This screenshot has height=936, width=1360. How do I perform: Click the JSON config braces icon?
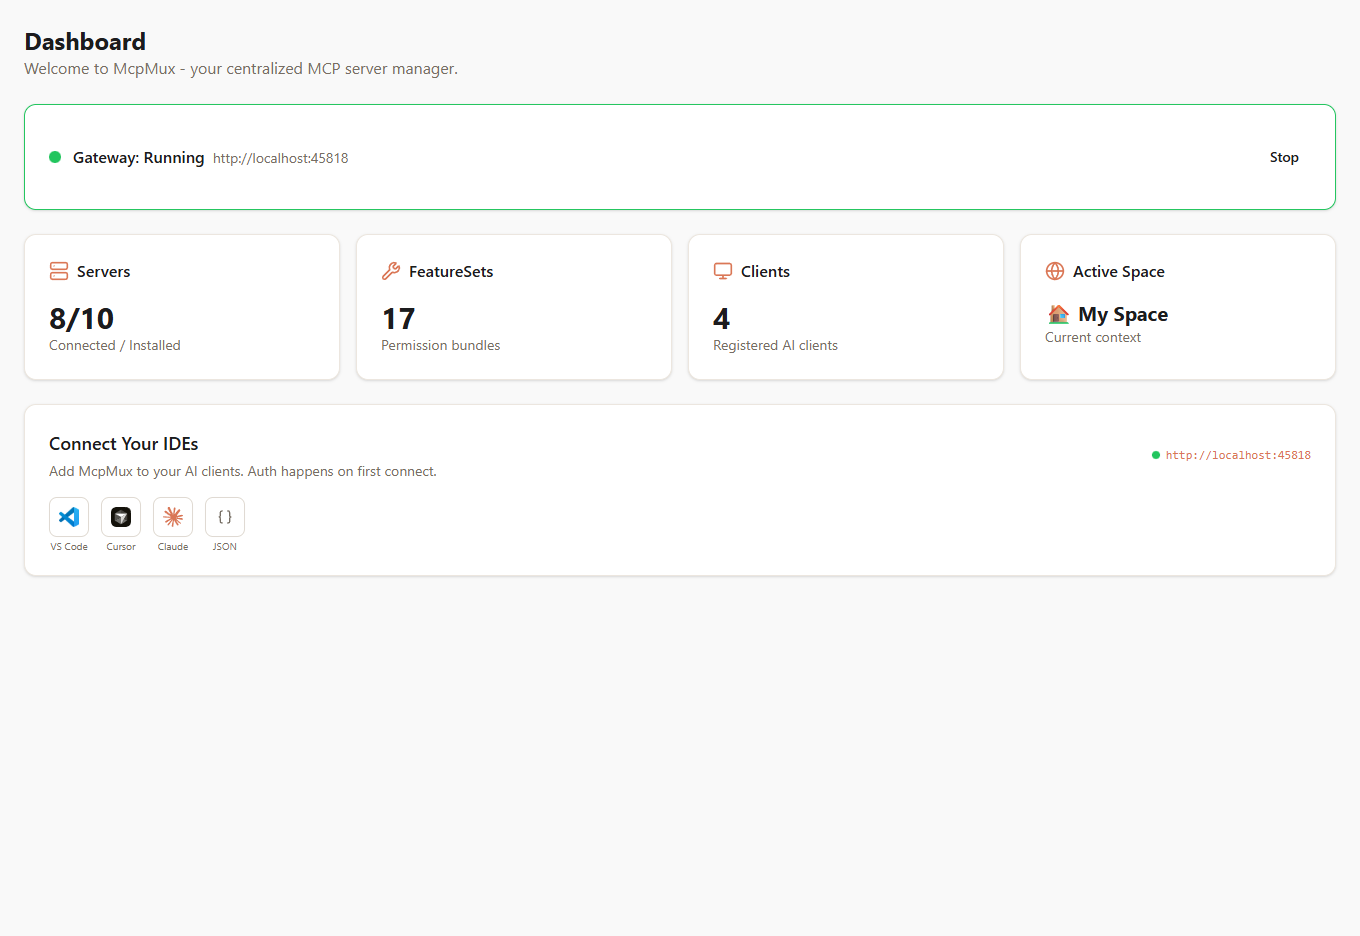coord(225,517)
